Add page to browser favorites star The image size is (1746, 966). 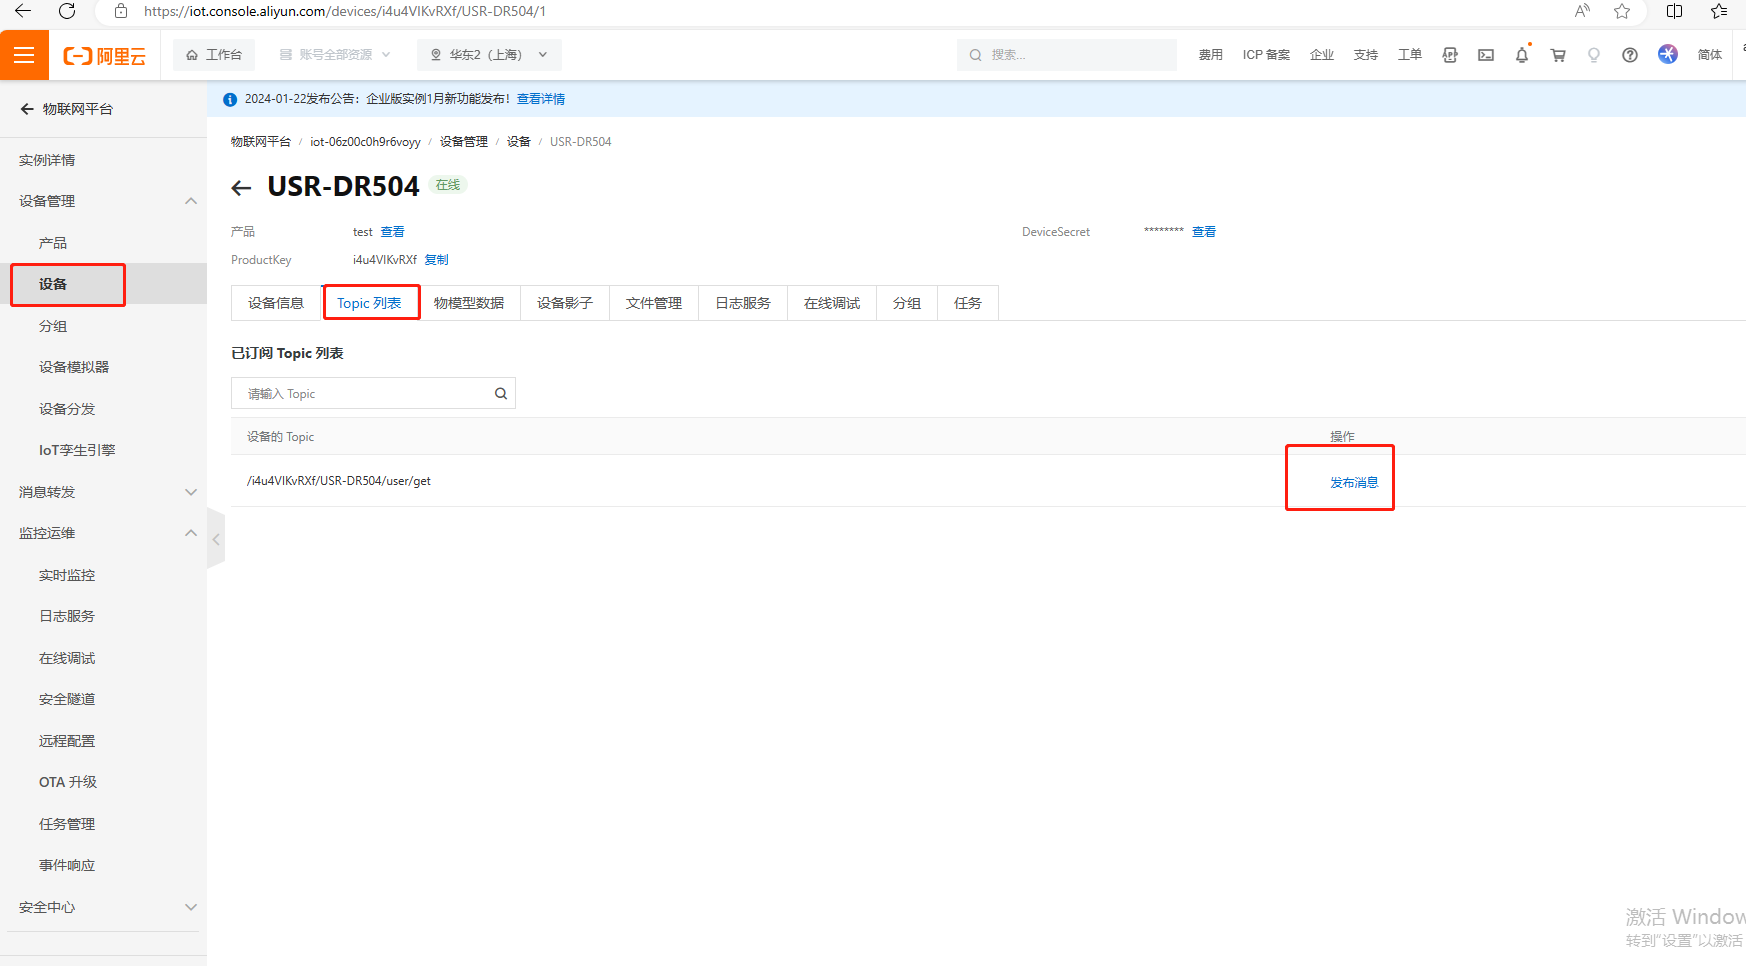point(1621,11)
